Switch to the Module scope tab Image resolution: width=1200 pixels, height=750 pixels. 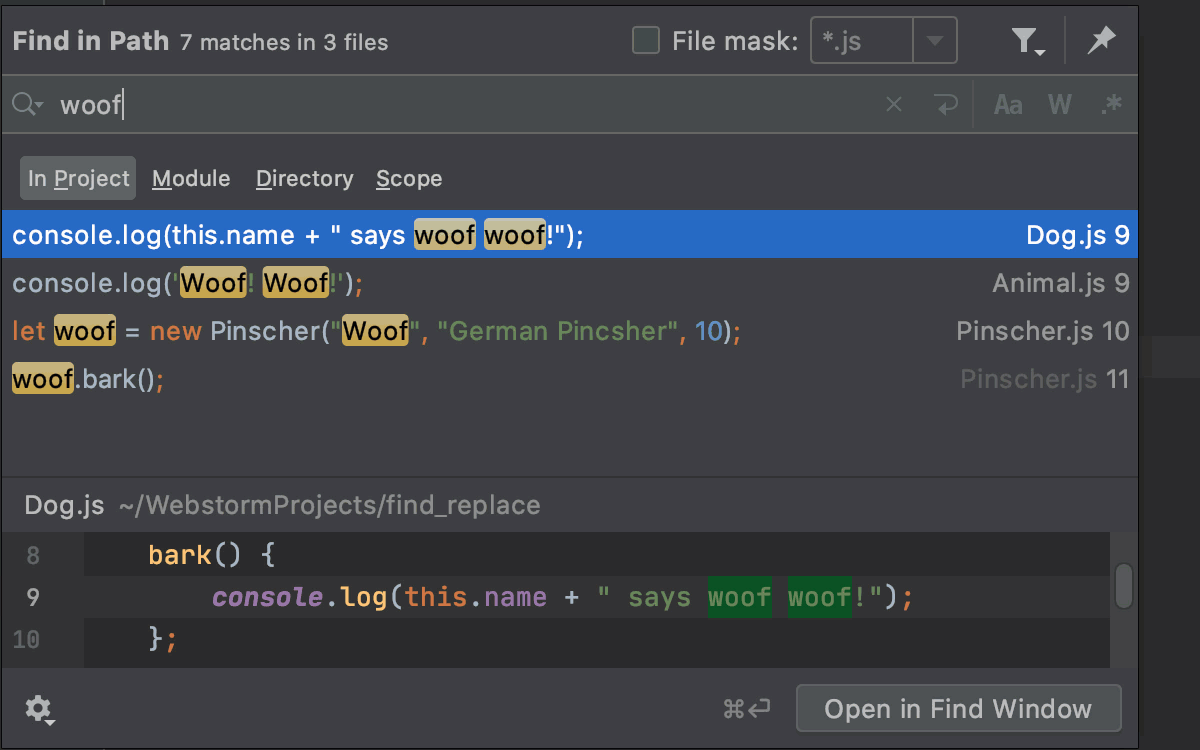point(191,178)
